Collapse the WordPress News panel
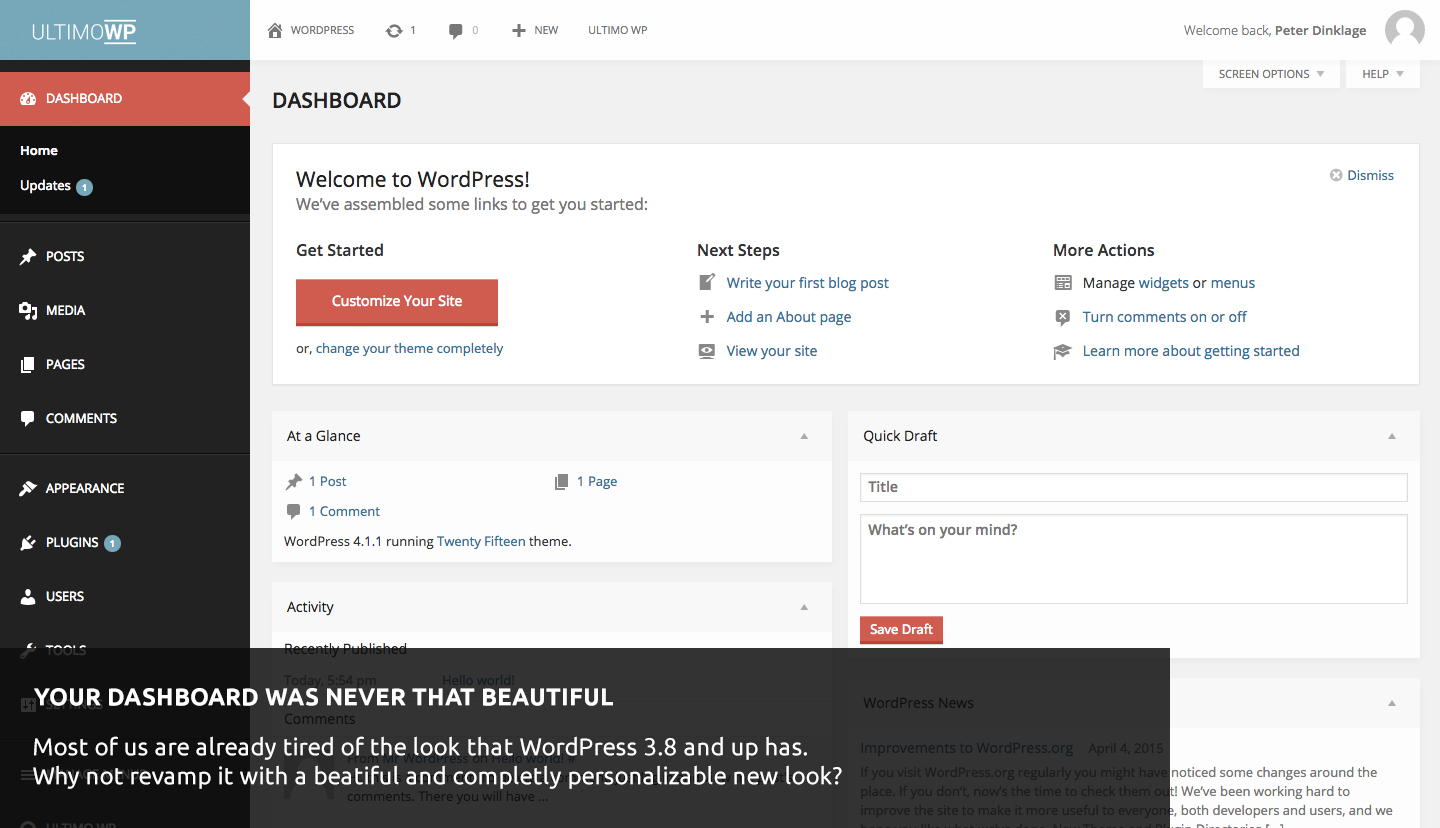Screen dimensions: 1440x828 [x=1392, y=703]
